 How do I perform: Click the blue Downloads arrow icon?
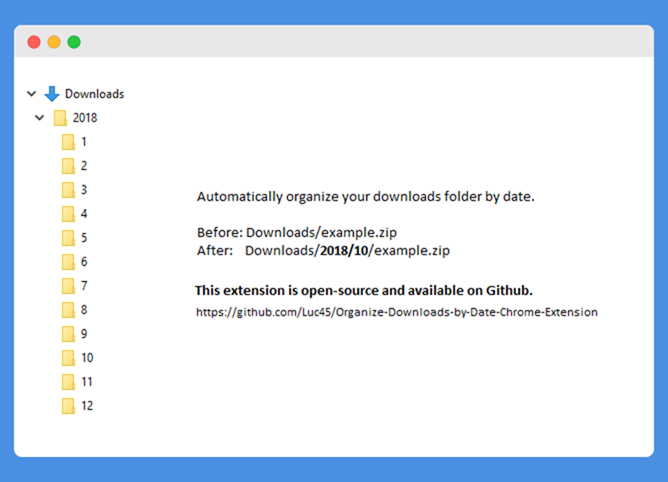pos(51,94)
